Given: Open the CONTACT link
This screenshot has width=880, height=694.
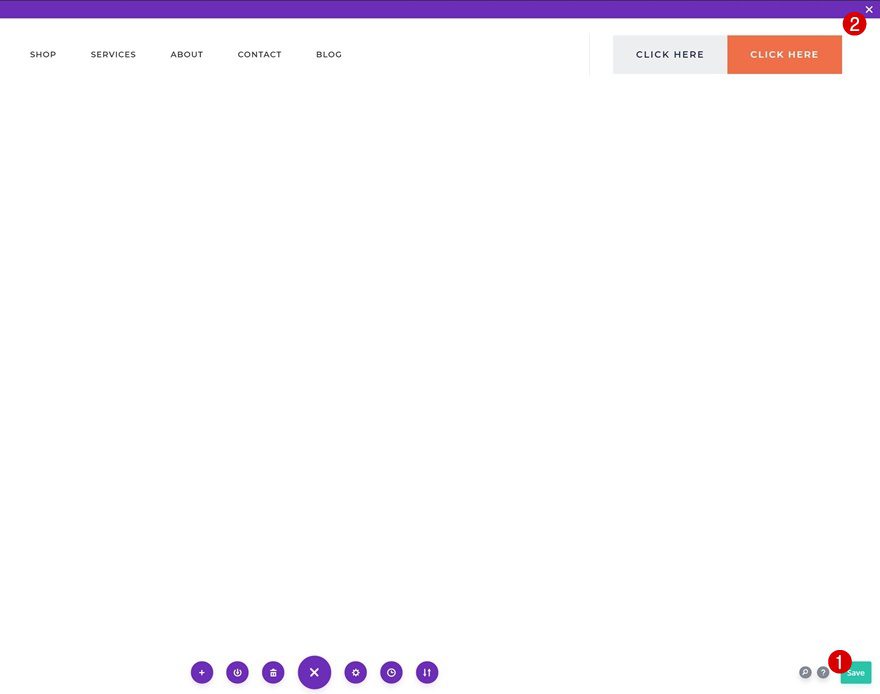Looking at the screenshot, I should (x=259, y=54).
